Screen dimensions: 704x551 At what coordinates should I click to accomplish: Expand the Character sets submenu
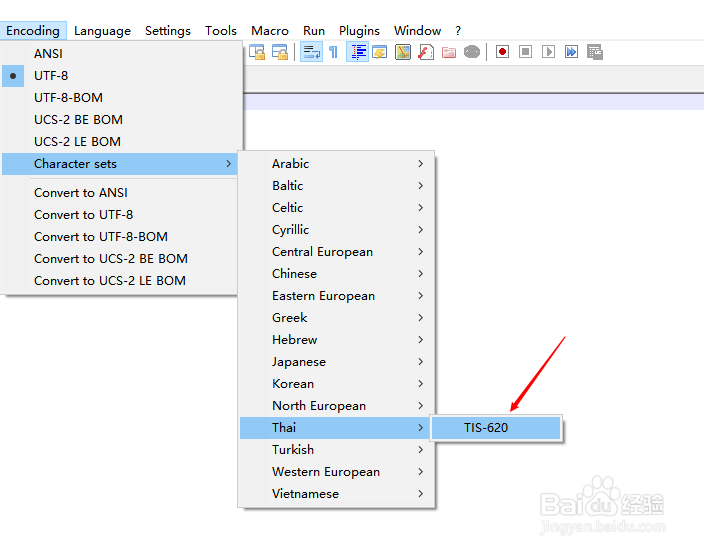point(120,163)
